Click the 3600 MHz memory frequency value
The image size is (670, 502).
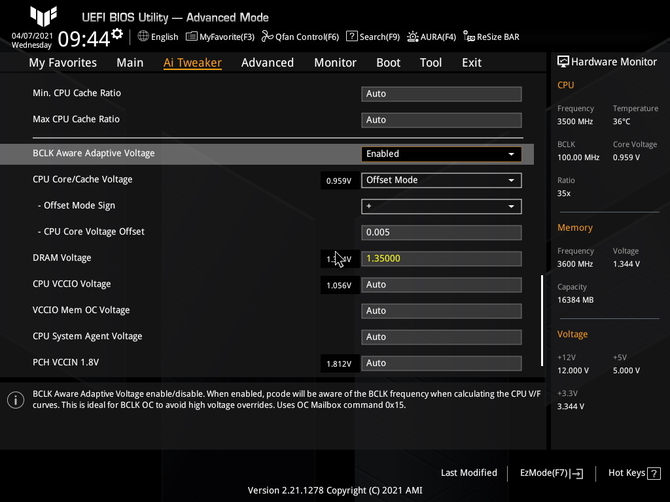coord(575,264)
